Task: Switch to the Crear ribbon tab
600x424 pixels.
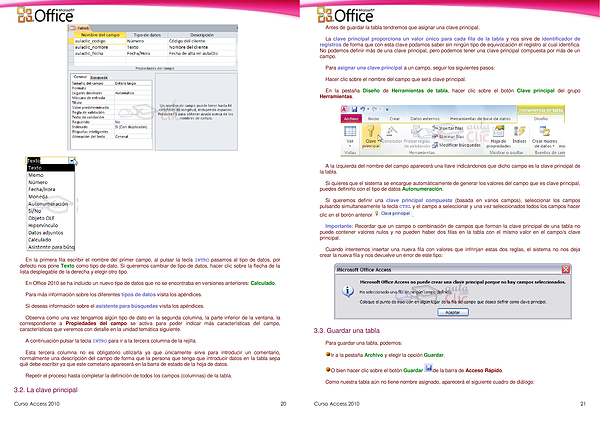Action: click(x=395, y=119)
